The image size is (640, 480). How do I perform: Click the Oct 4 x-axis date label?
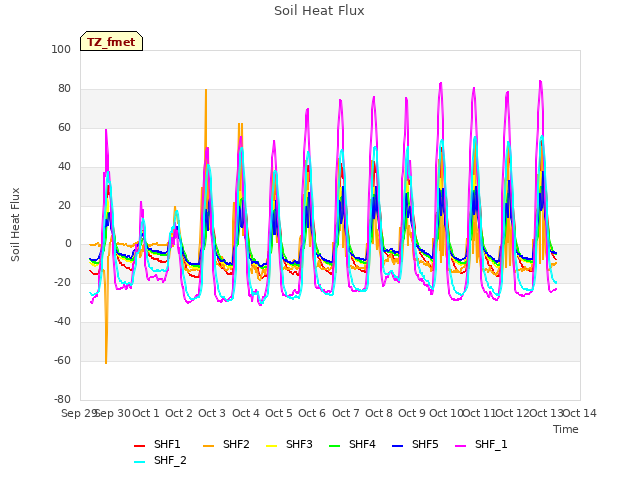[246, 413]
